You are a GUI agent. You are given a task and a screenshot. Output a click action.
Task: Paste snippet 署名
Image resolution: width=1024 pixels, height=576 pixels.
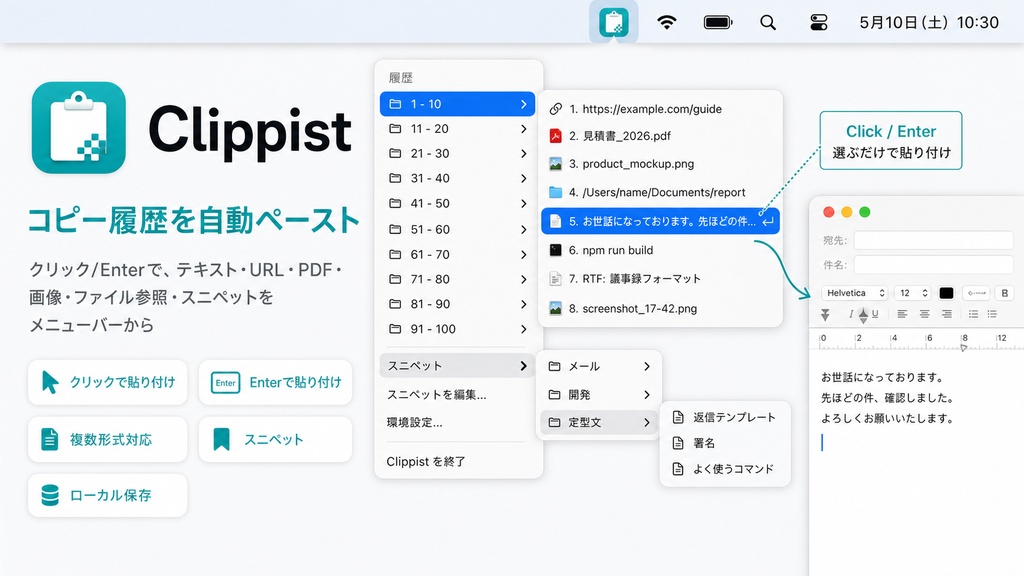click(725, 443)
